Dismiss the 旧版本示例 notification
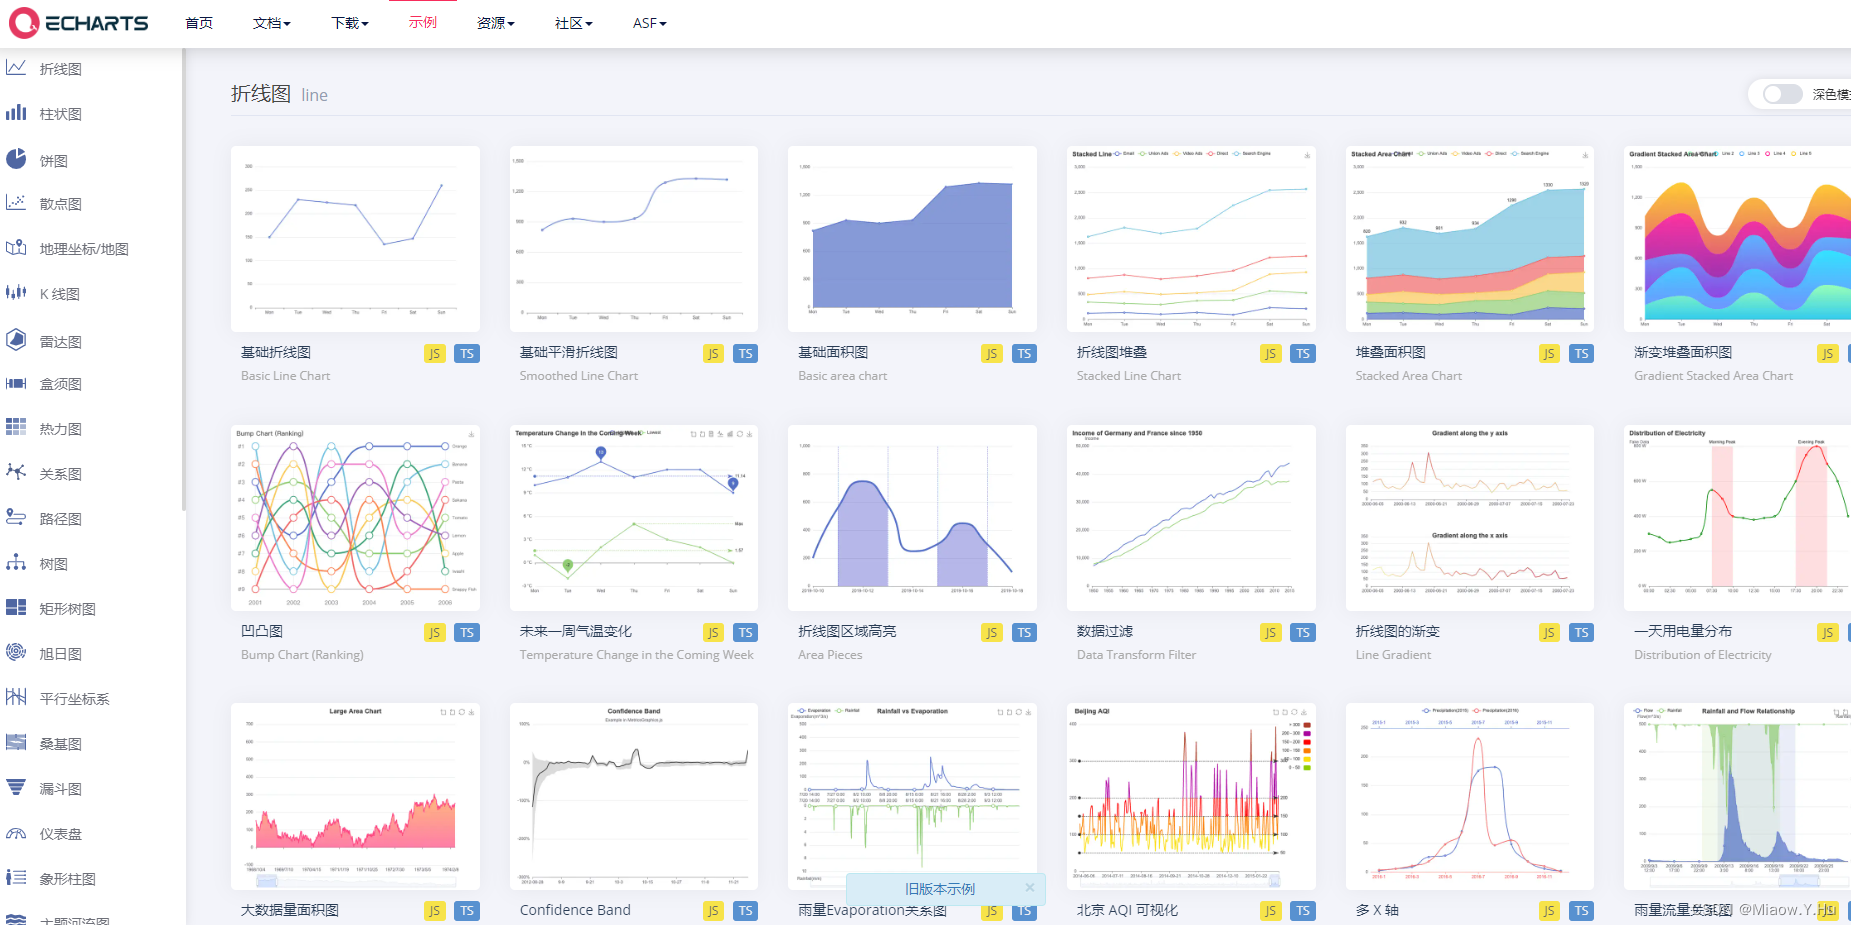1851x925 pixels. (1029, 888)
